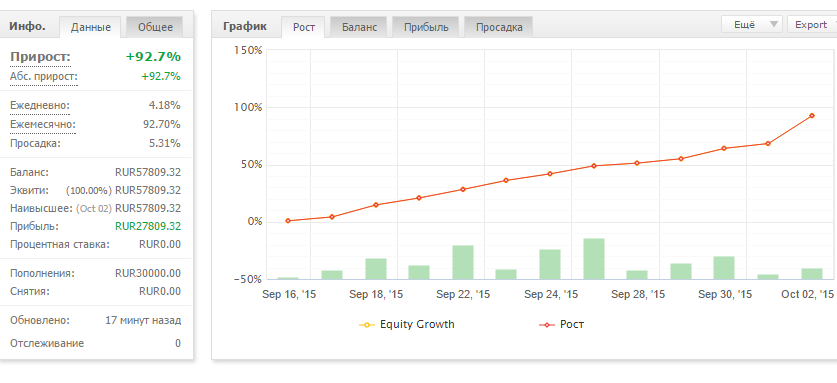Click the 100% y-axis label
Viewport: 837px width, 383px height.
coord(248,107)
